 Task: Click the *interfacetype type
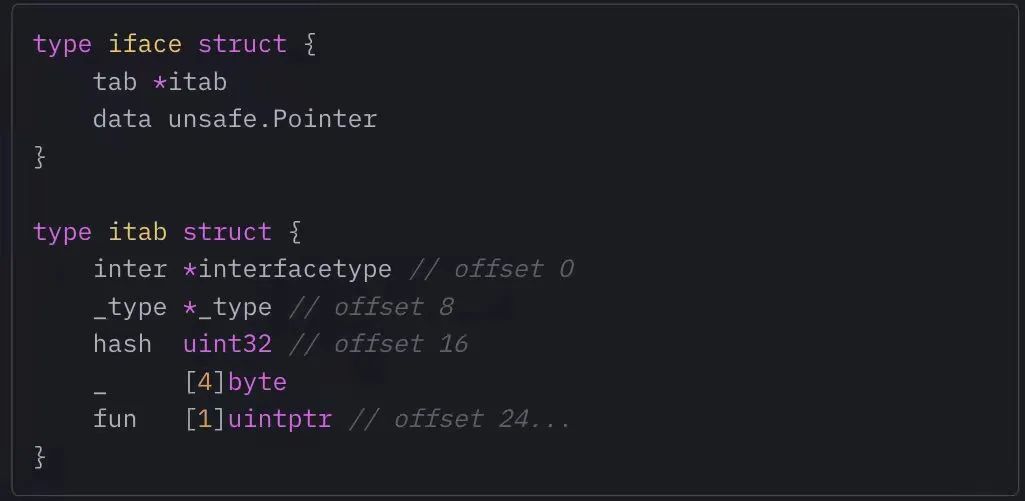[287, 269]
